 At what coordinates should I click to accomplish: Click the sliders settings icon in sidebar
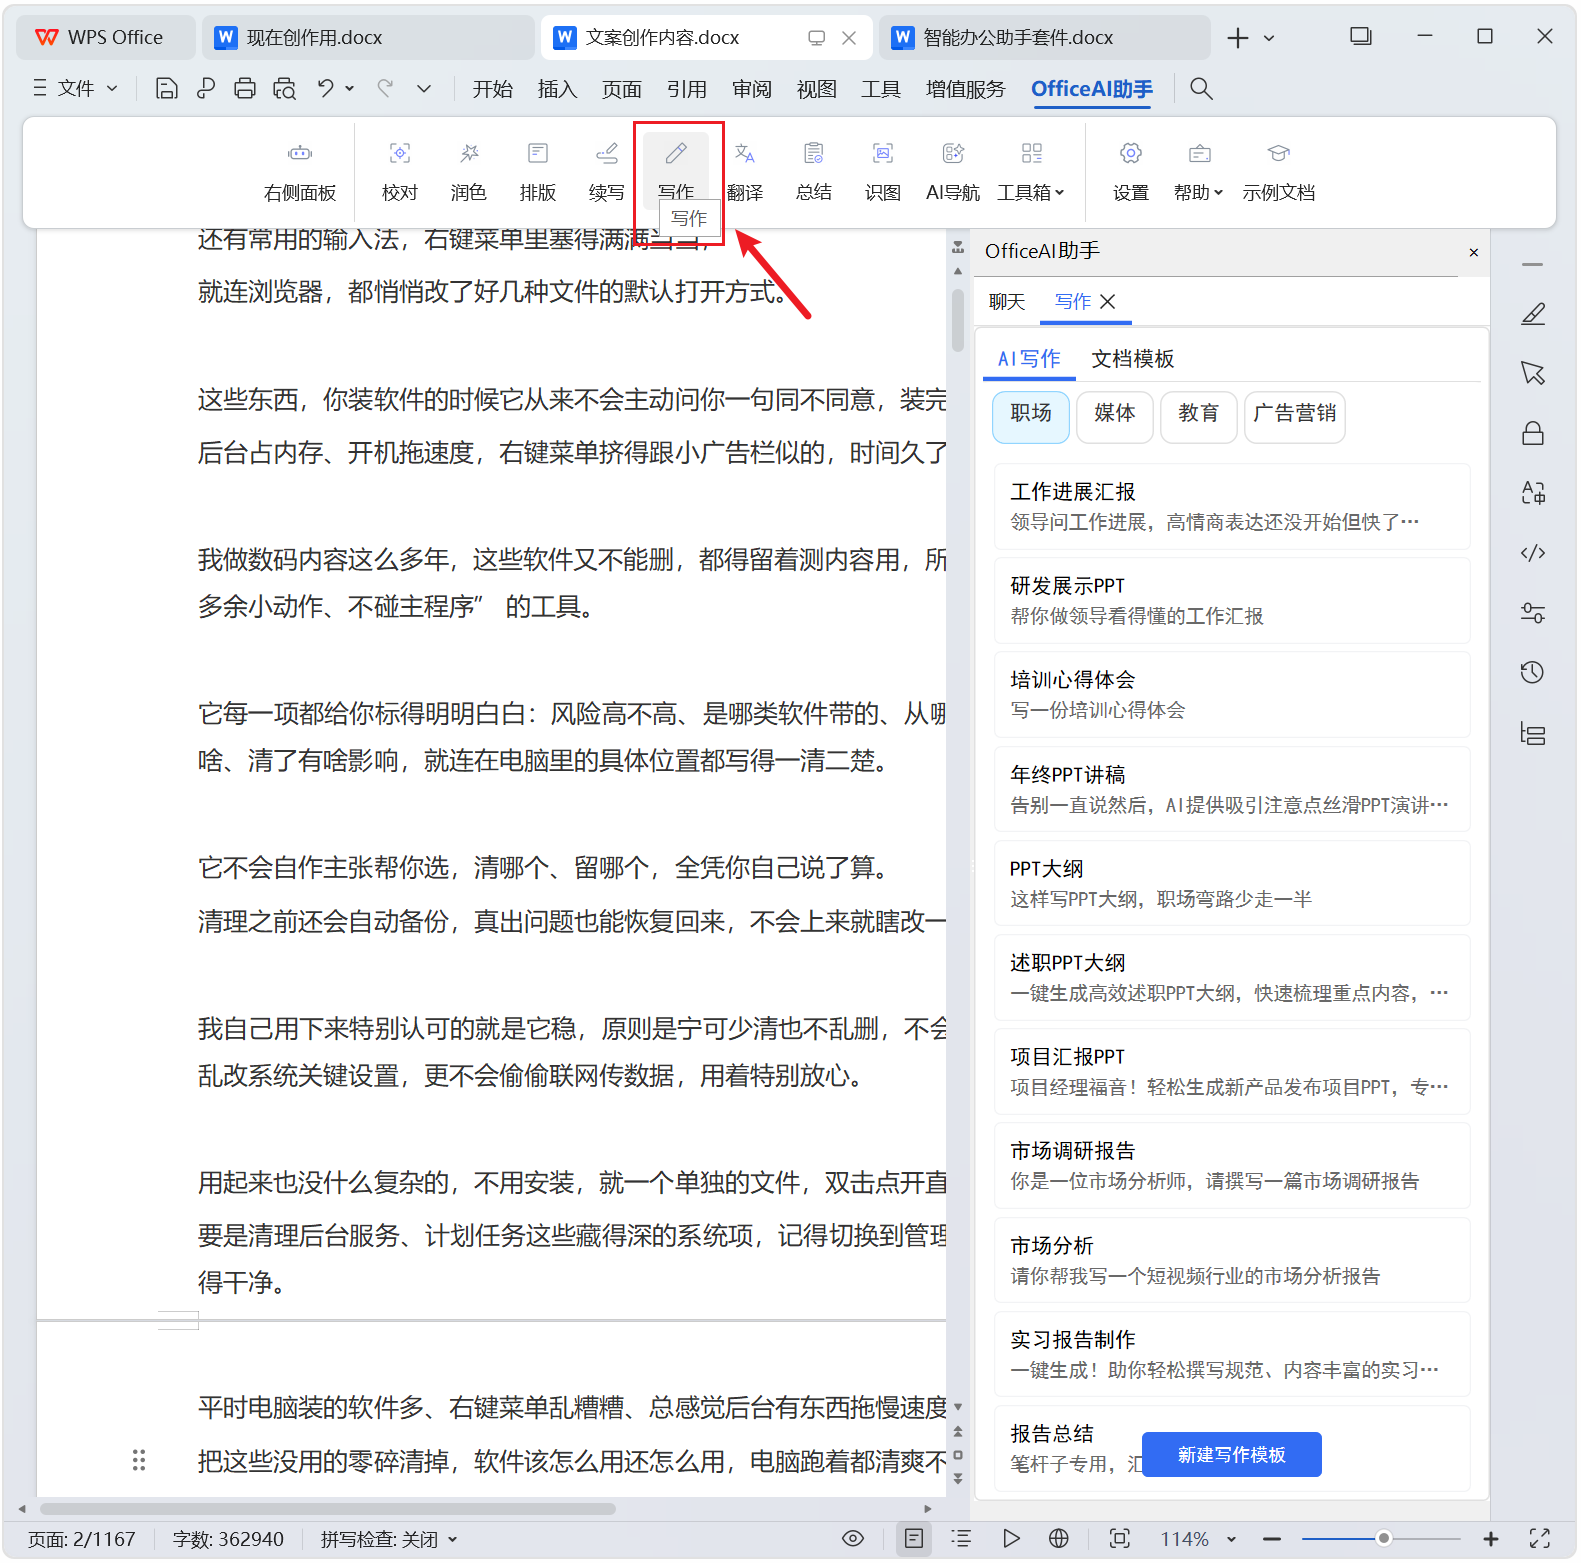click(1533, 613)
